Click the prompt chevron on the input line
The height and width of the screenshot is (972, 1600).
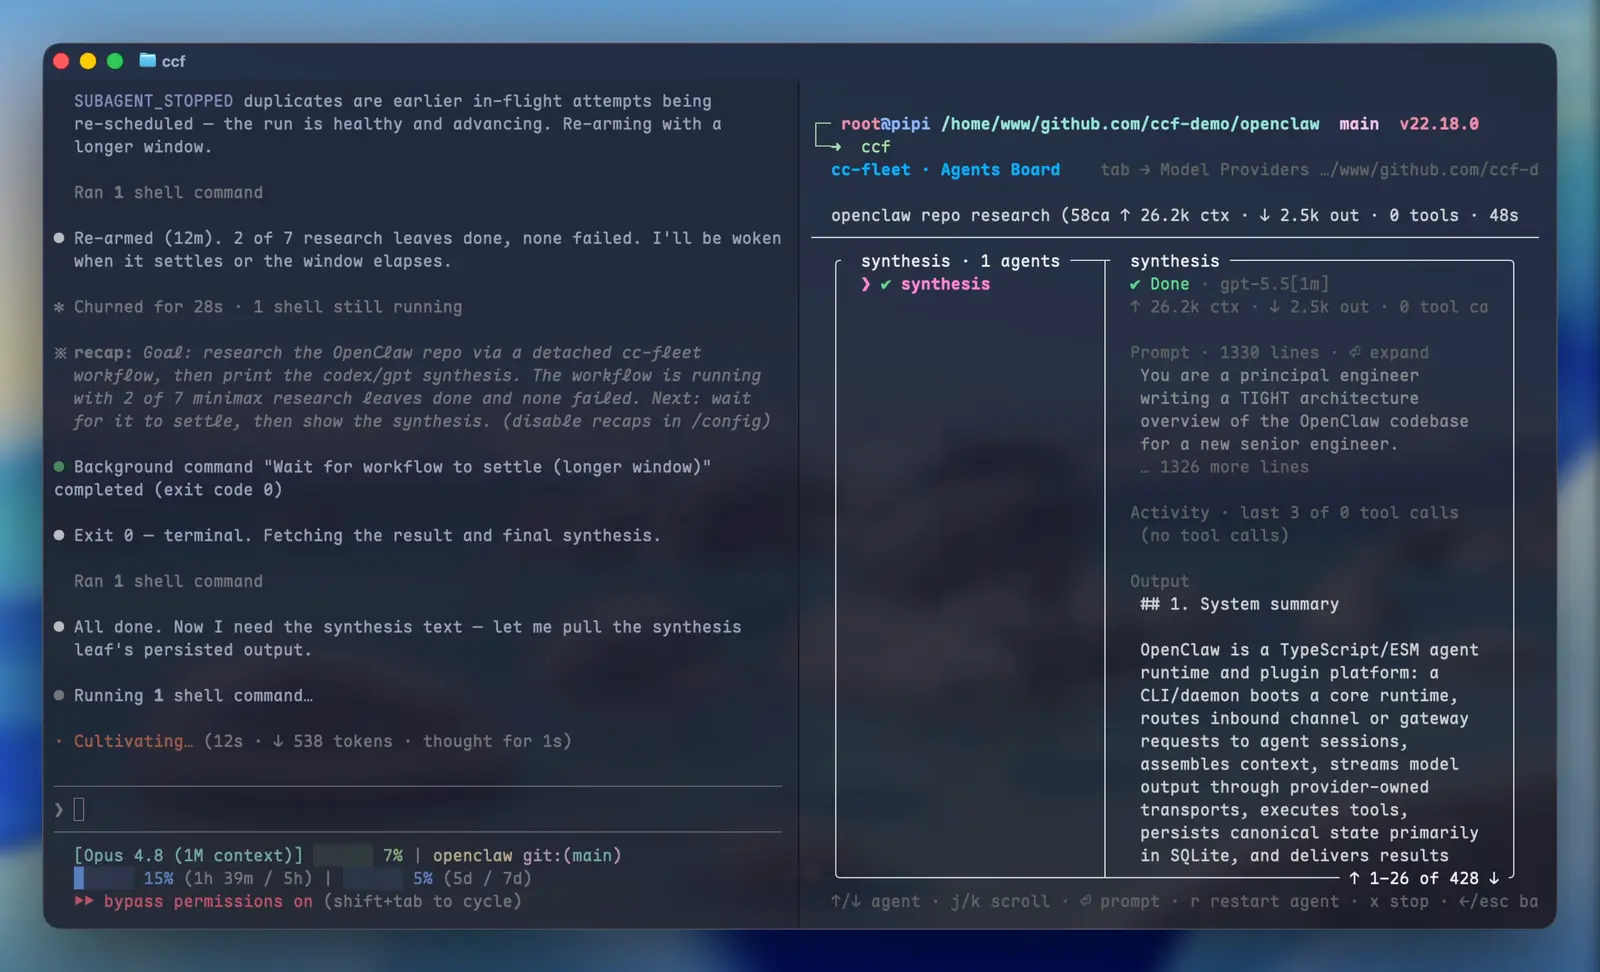click(59, 810)
